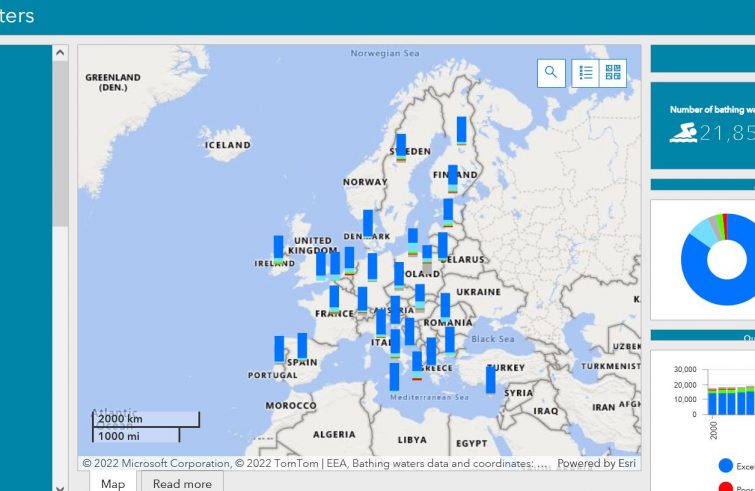Switch to the Map tab
The height and width of the screenshot is (491, 755).
113,483
